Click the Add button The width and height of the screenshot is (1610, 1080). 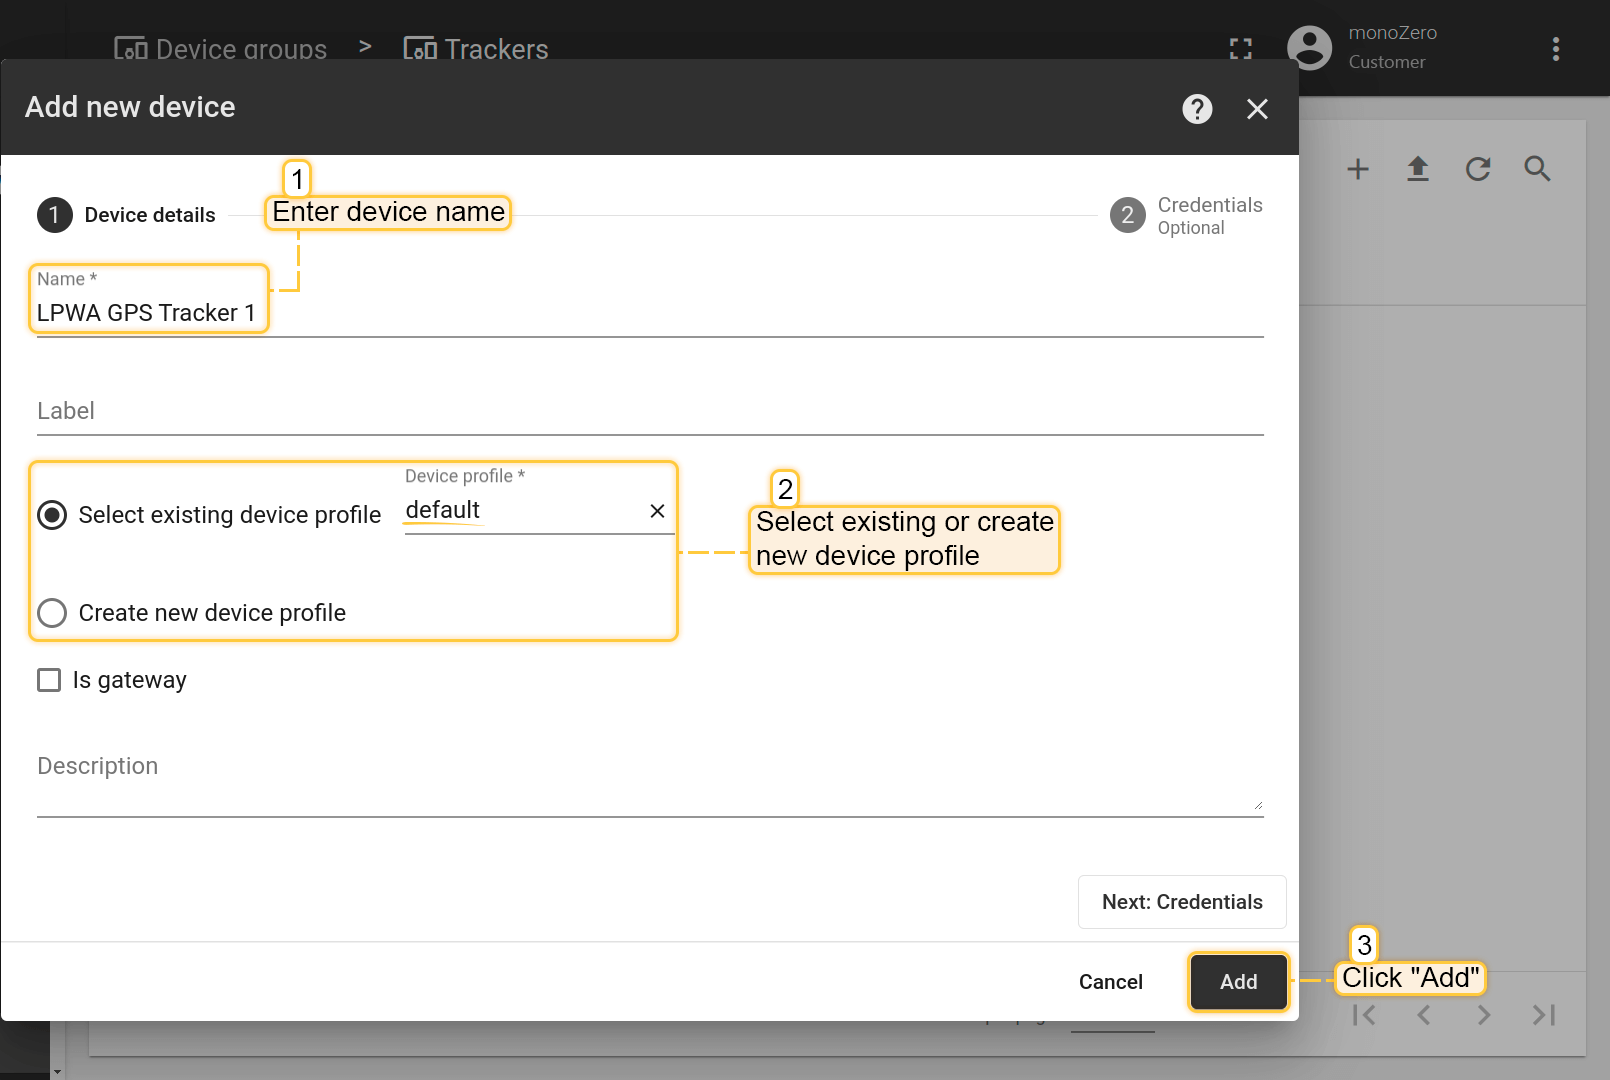click(1238, 982)
